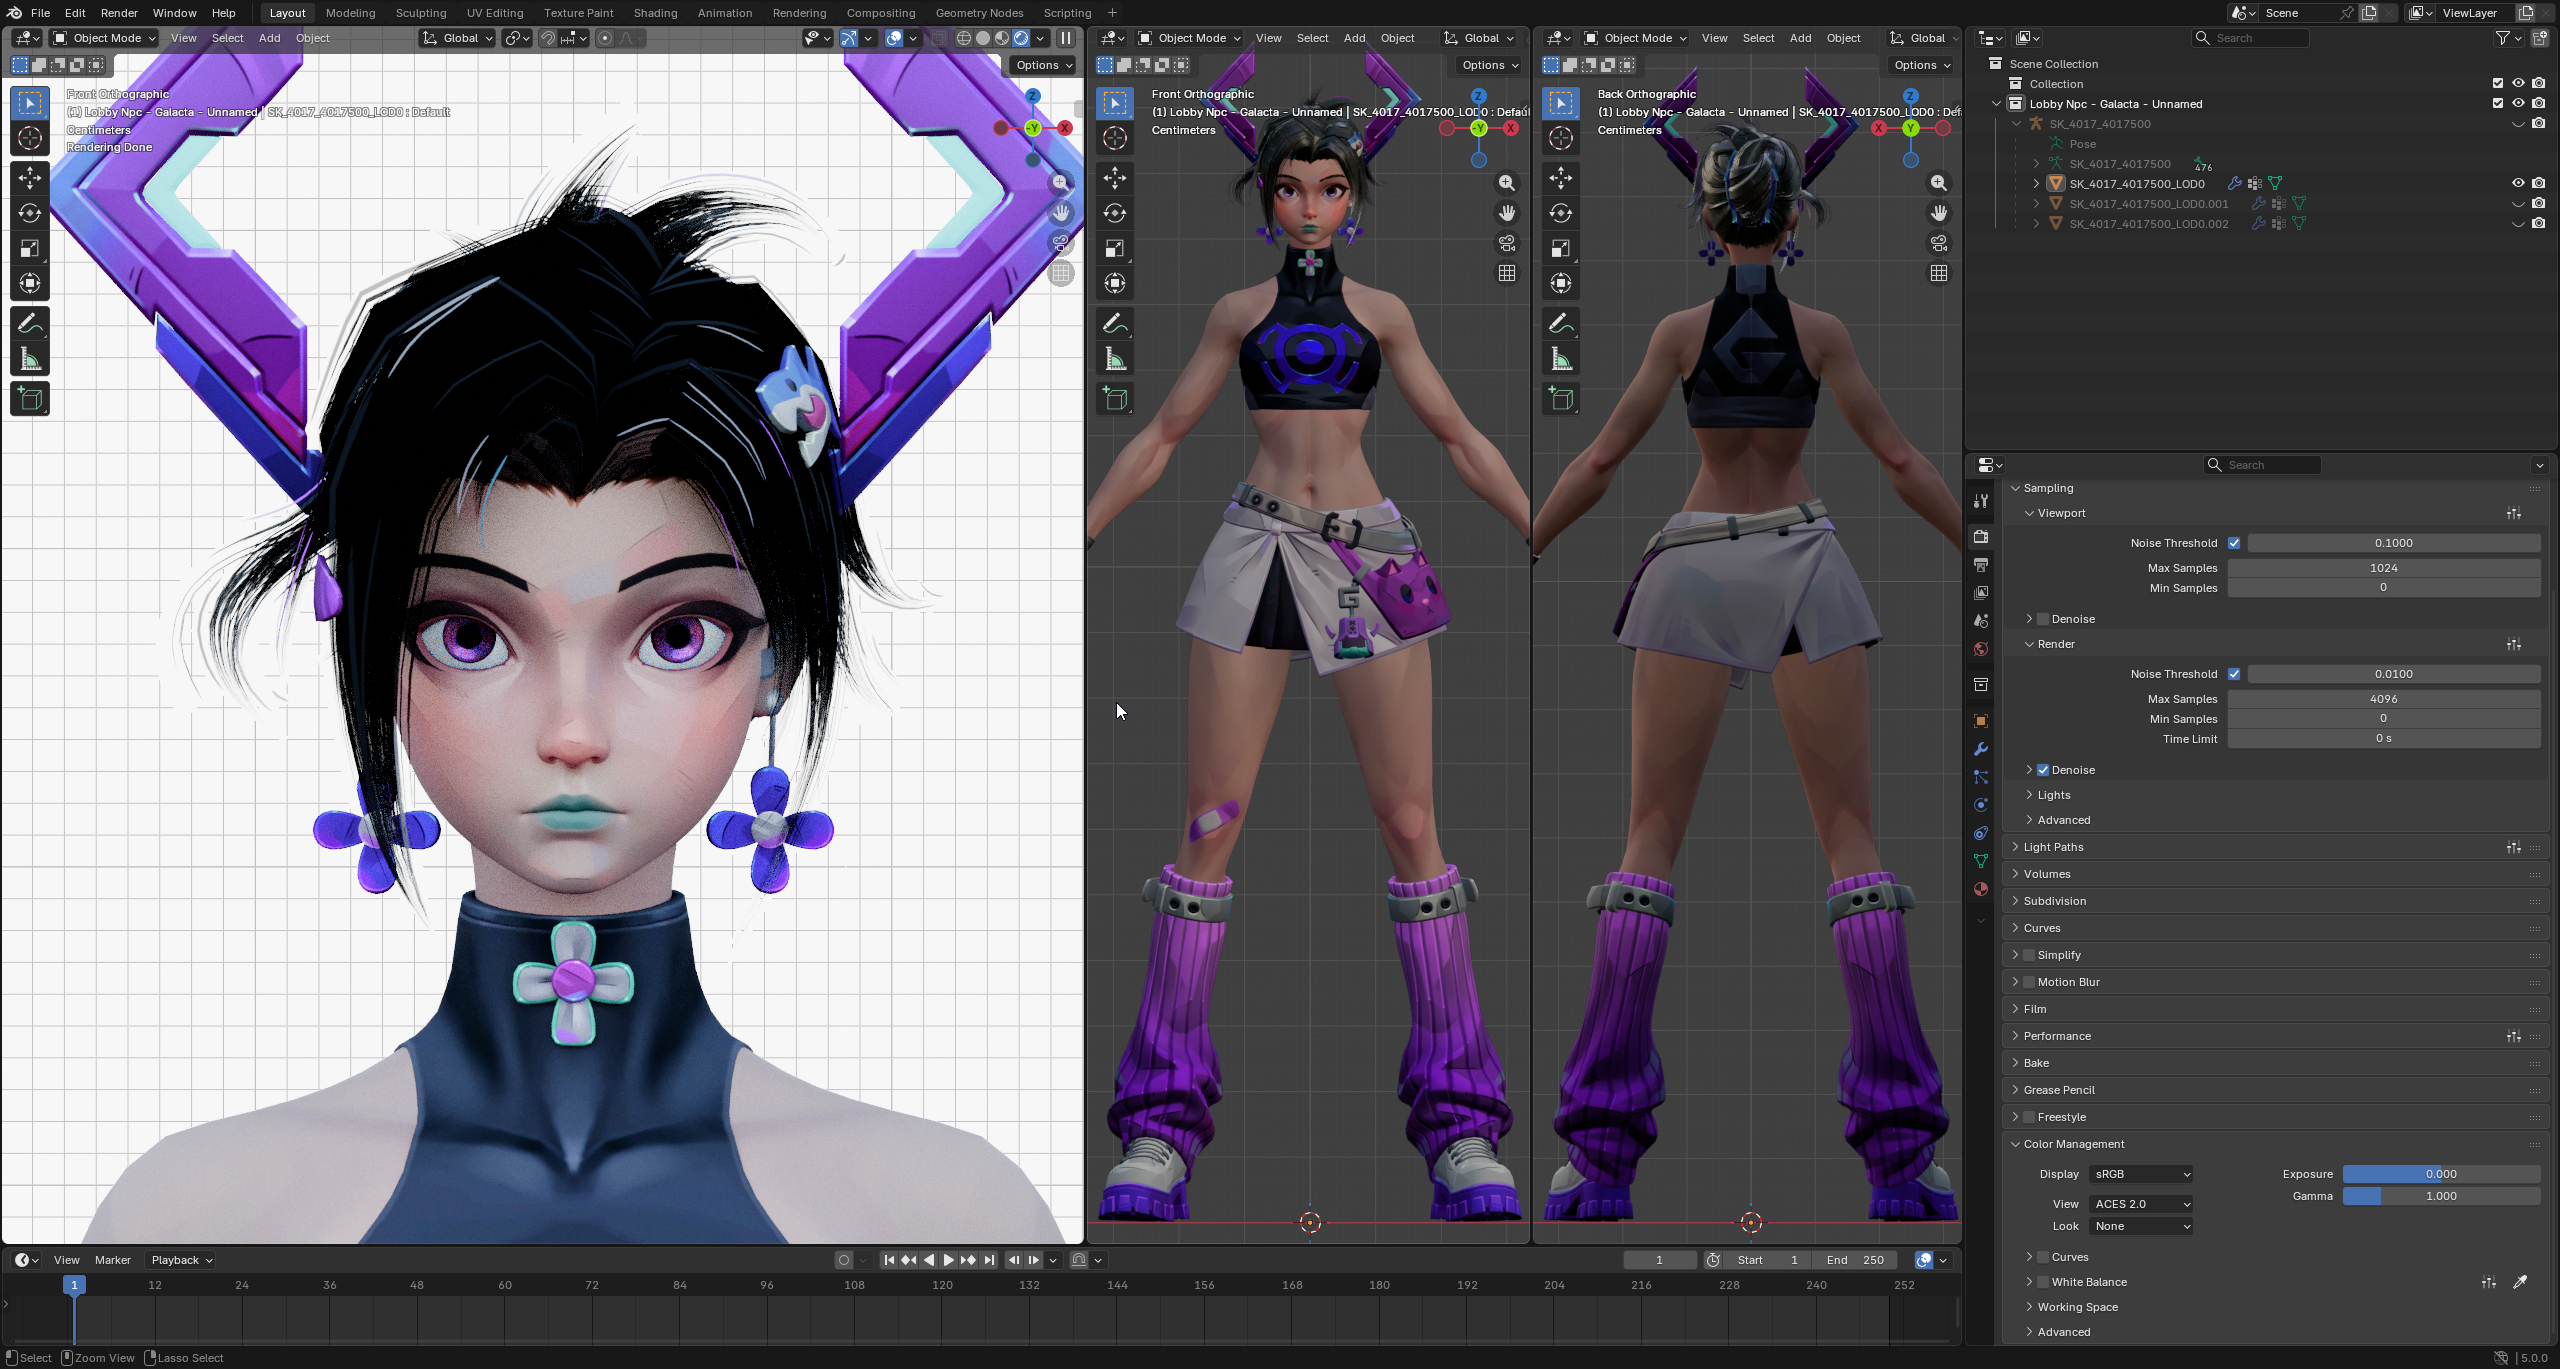
Task: Toggle camera view in right viewport
Action: (1939, 243)
